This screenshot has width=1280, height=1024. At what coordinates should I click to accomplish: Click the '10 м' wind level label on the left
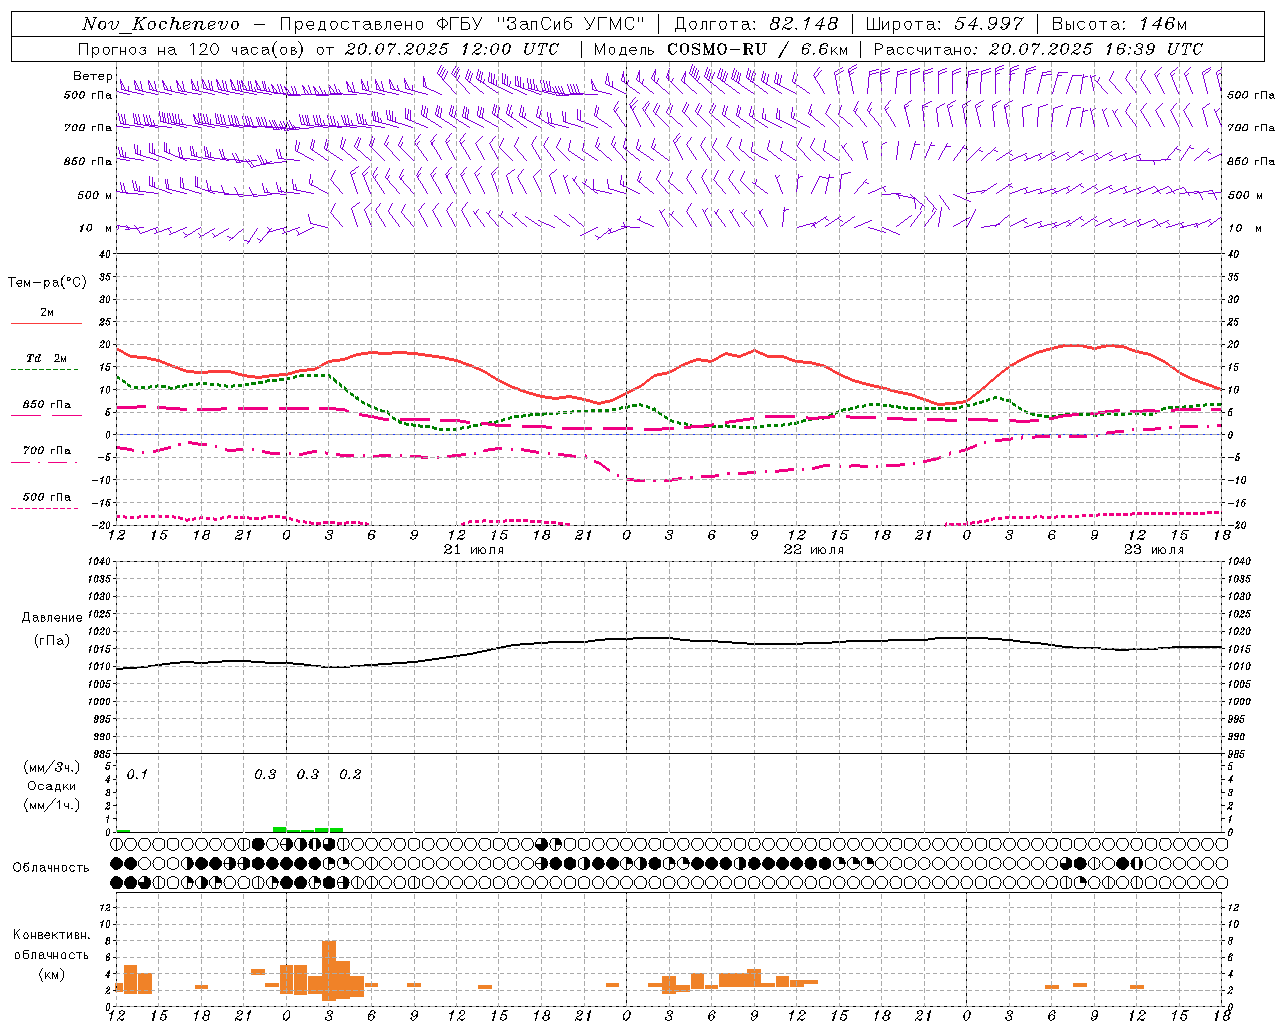(x=95, y=228)
